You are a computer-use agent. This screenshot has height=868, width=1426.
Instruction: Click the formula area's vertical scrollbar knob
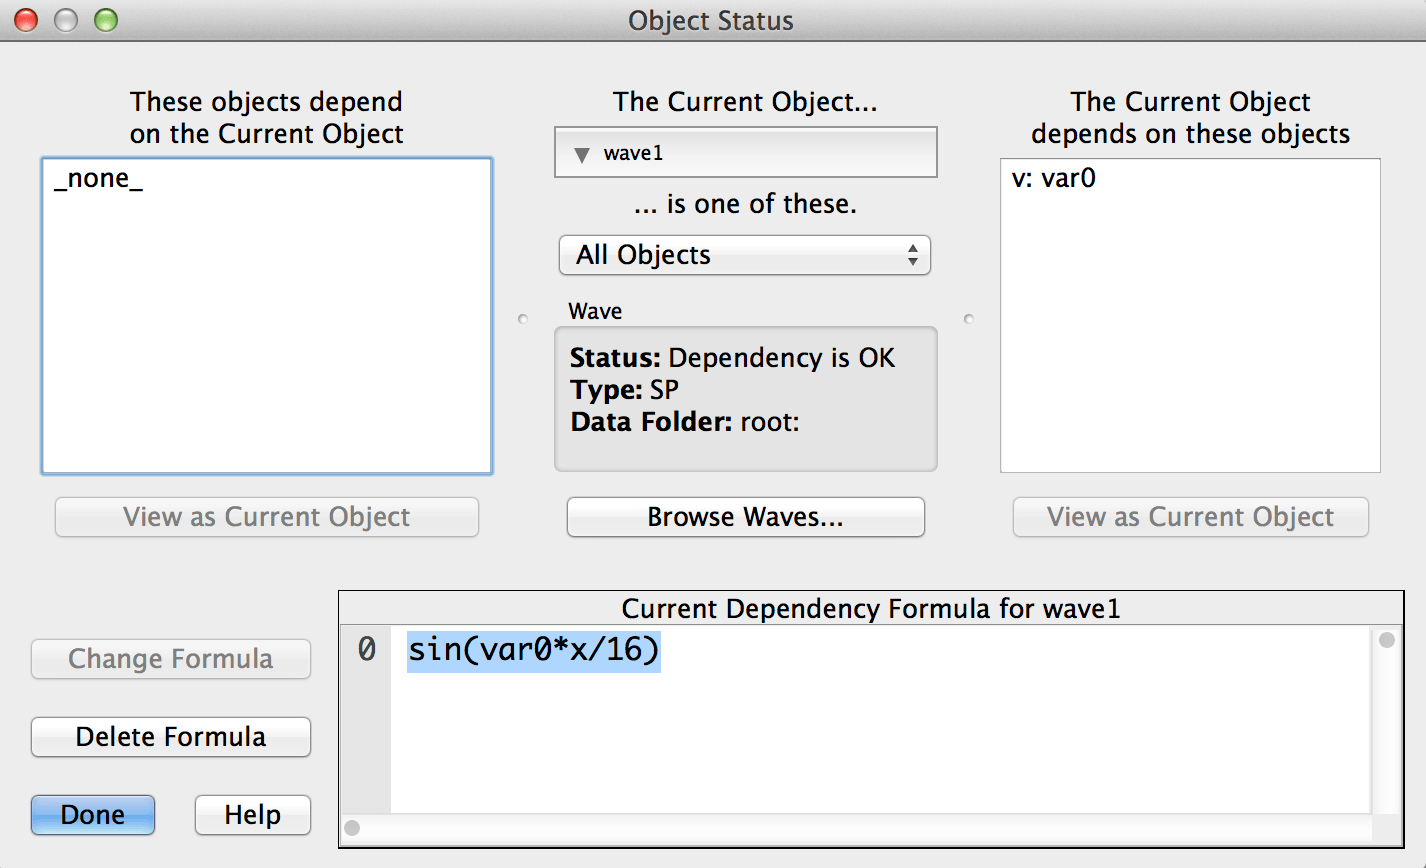click(1386, 641)
